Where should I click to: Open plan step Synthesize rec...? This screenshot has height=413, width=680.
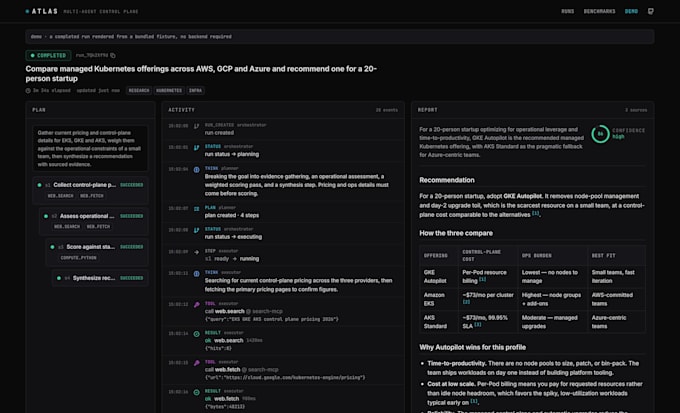point(100,278)
